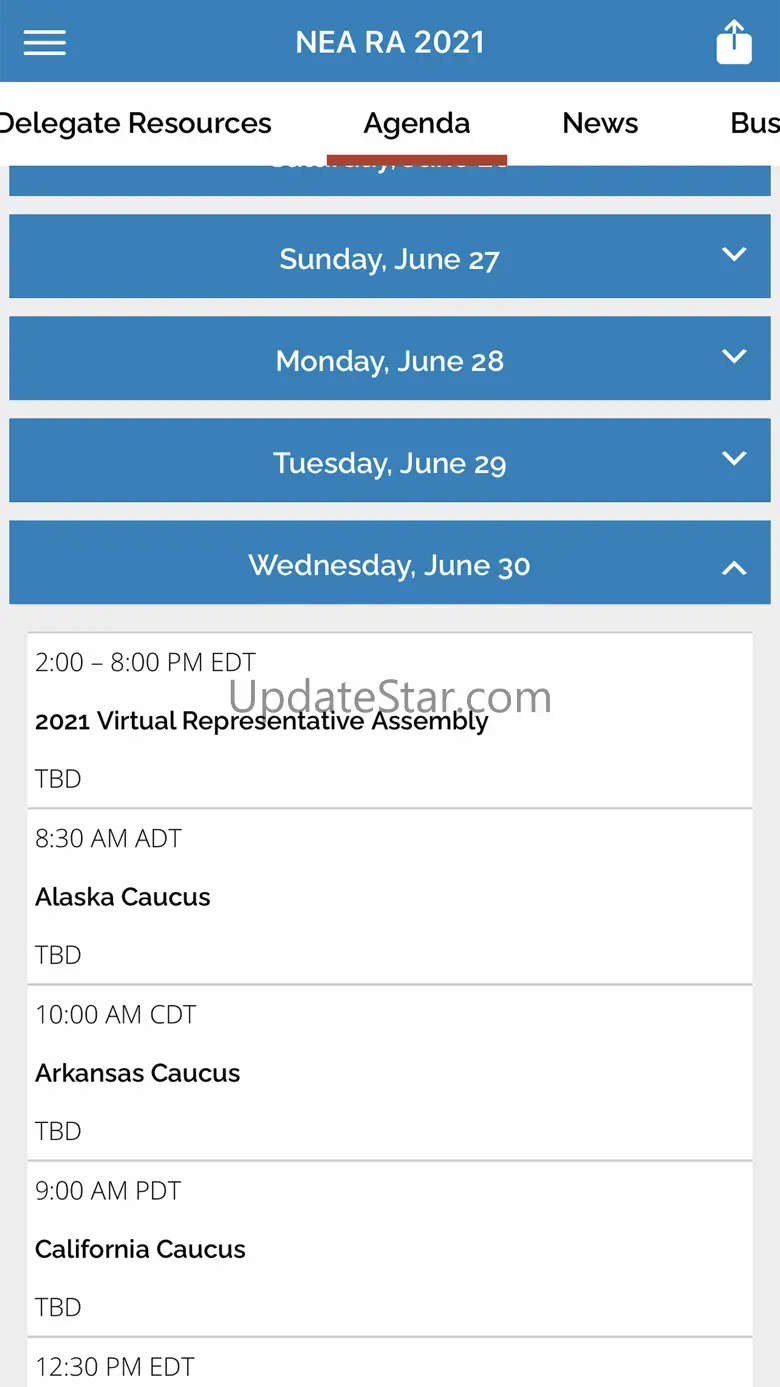Open the hamburger menu
The width and height of the screenshot is (780, 1387).
(x=45, y=42)
